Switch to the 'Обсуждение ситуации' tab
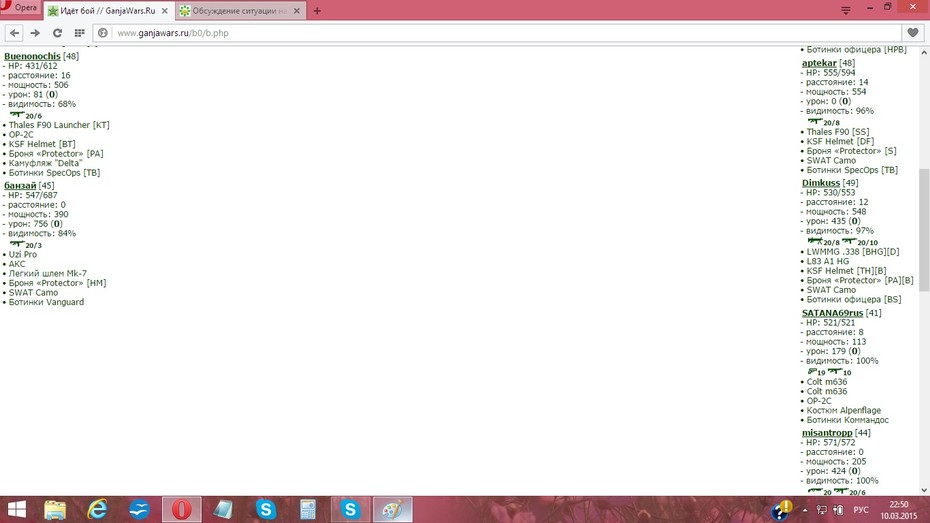Screen dimensions: 930x523 tap(241, 11)
